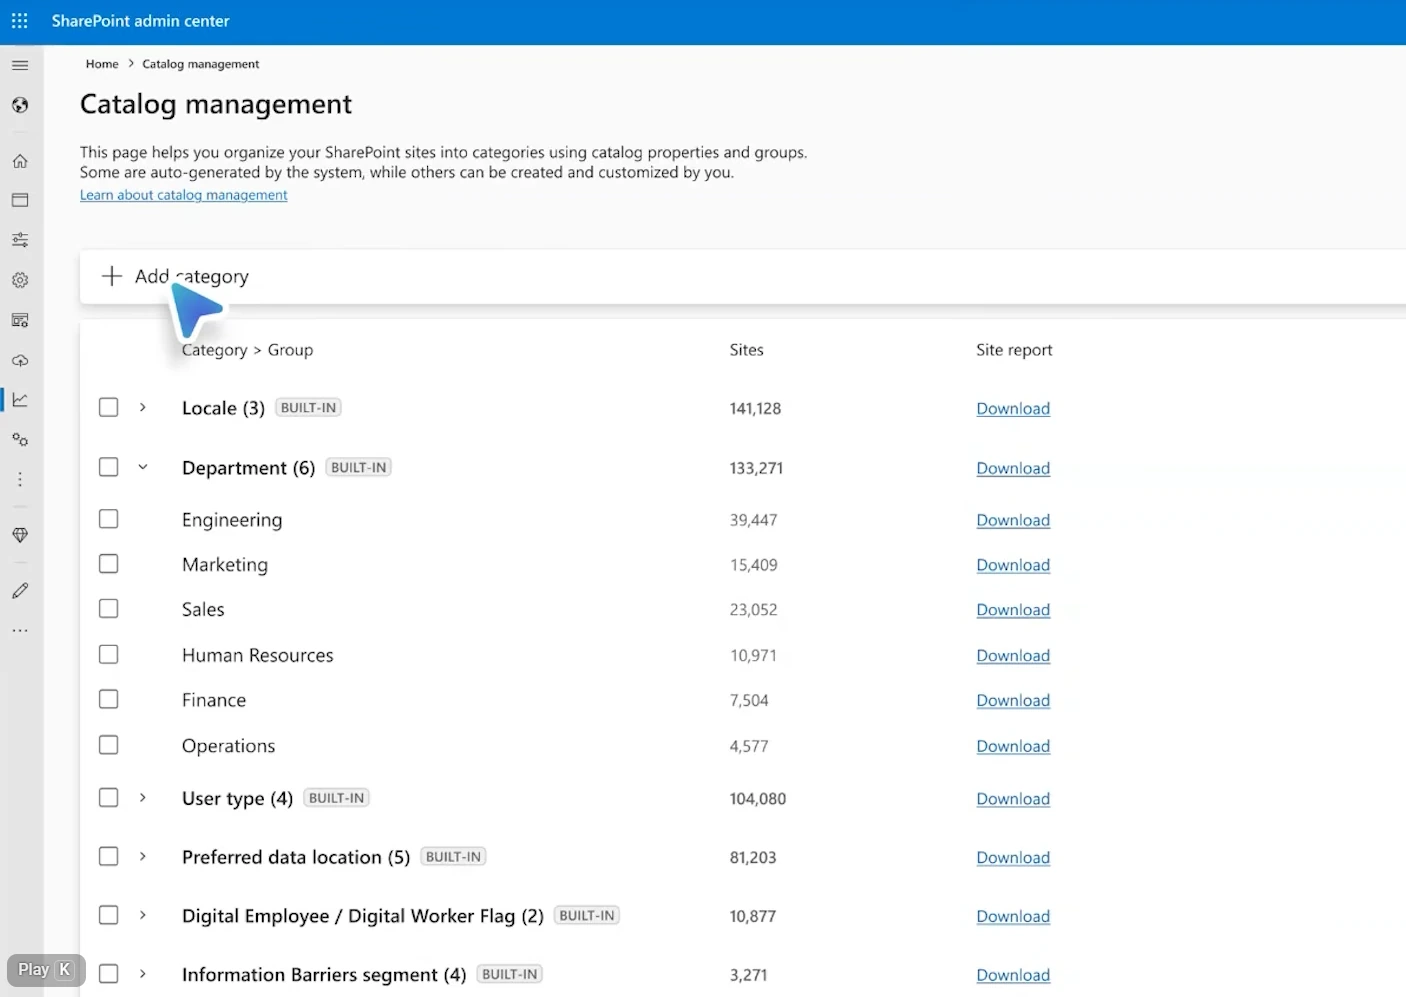This screenshot has height=997, width=1406.
Task: Click the globe icon in sidebar
Action: tap(20, 105)
